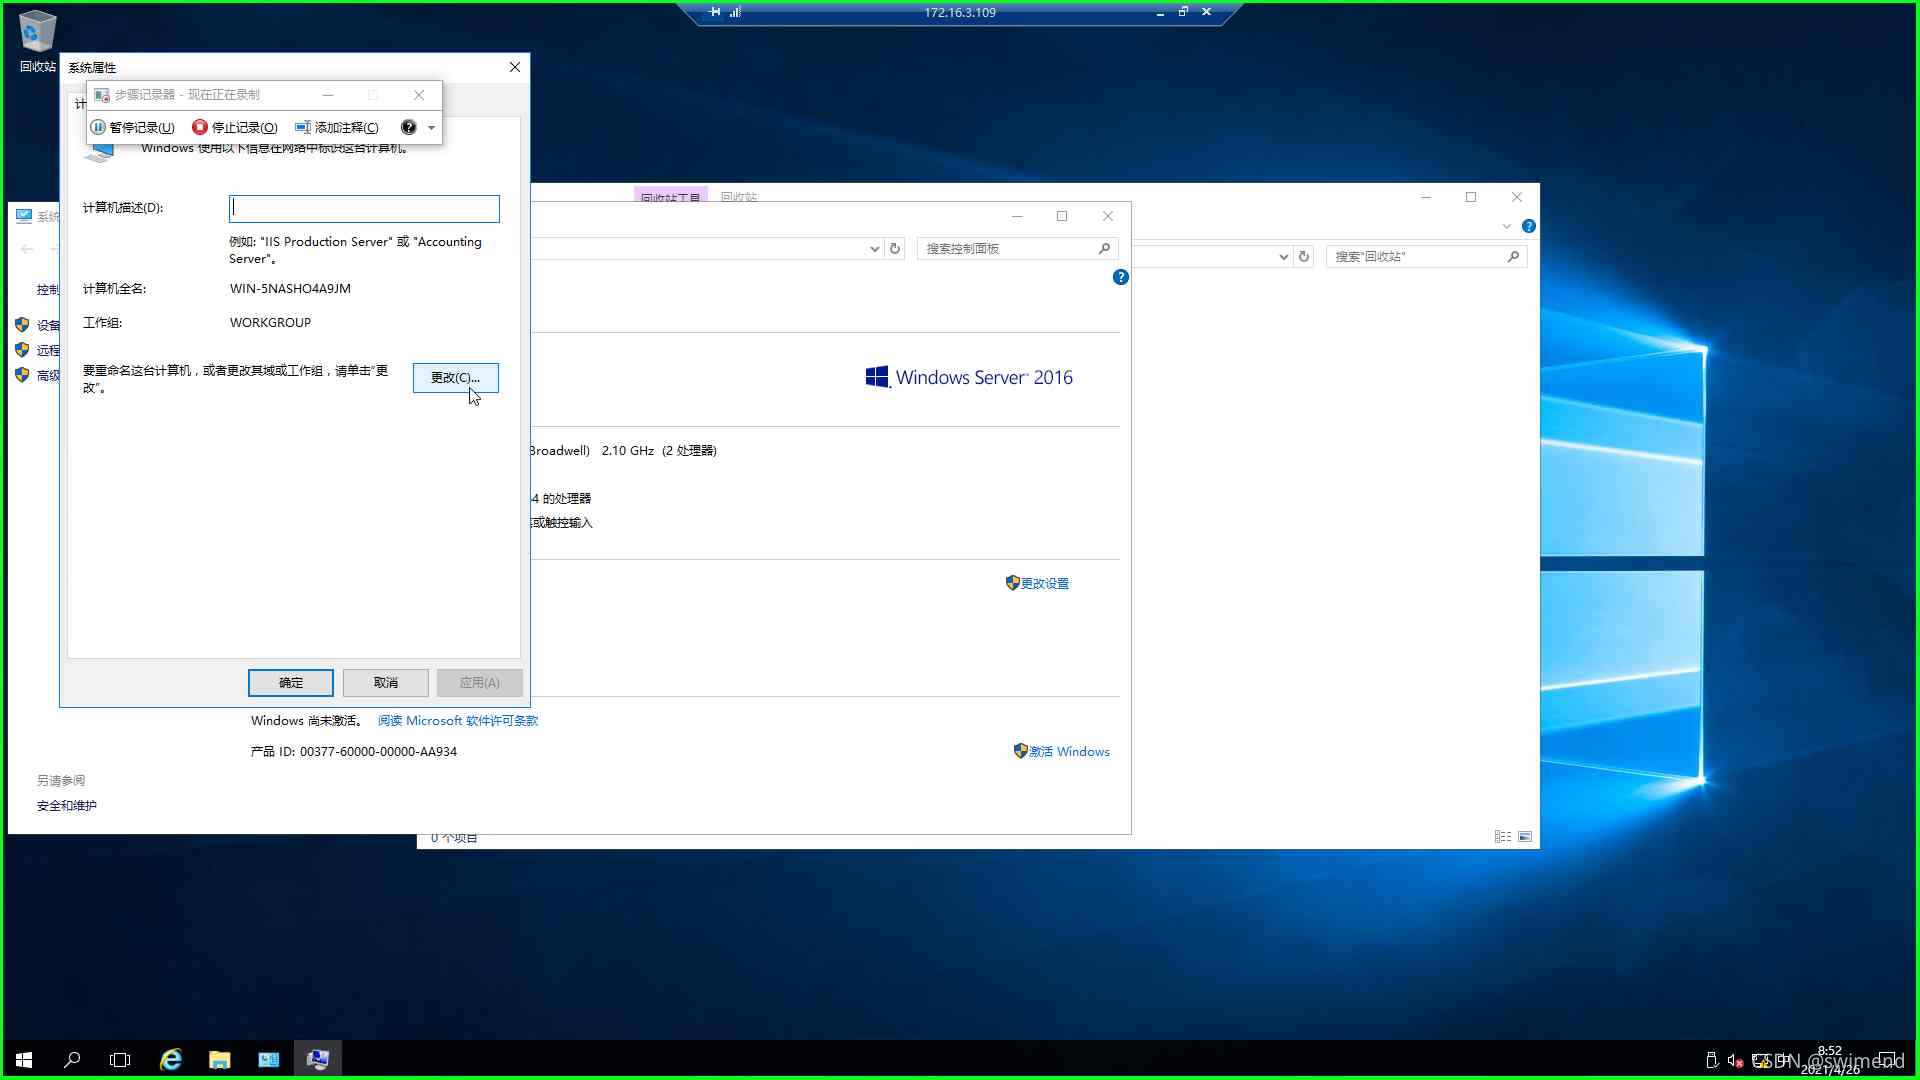The height and width of the screenshot is (1080, 1920).
Task: Click the volume tray icon
Action: tap(1735, 1060)
